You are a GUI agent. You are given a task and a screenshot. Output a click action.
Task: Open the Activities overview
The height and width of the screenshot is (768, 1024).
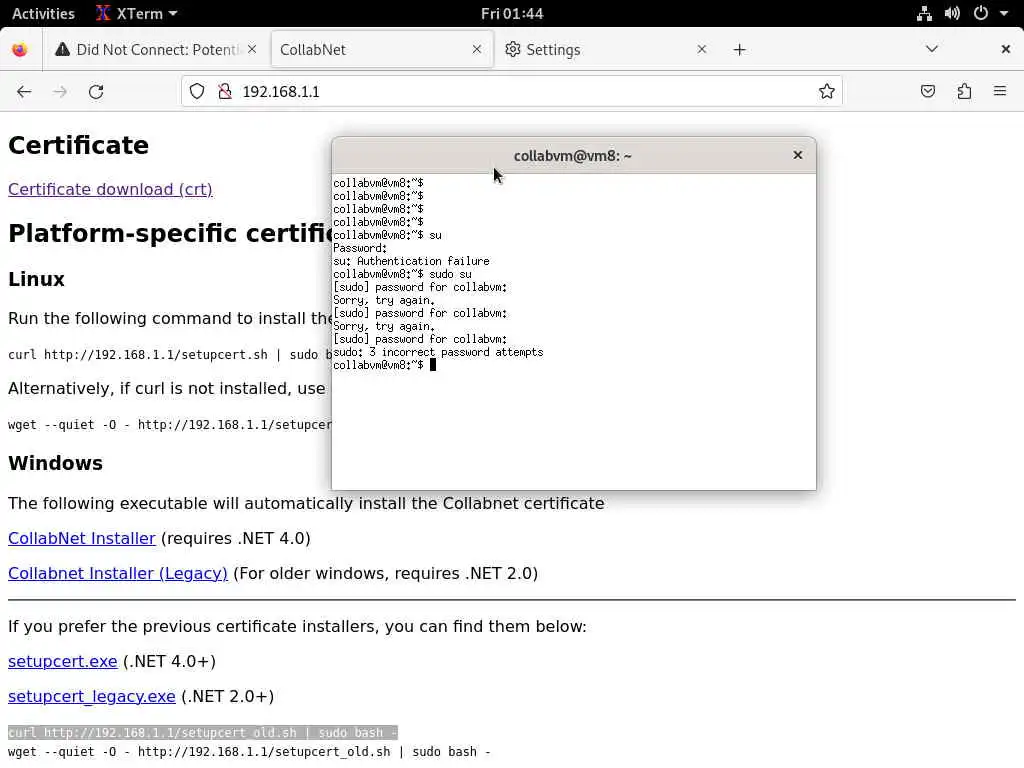pyautogui.click(x=43, y=13)
